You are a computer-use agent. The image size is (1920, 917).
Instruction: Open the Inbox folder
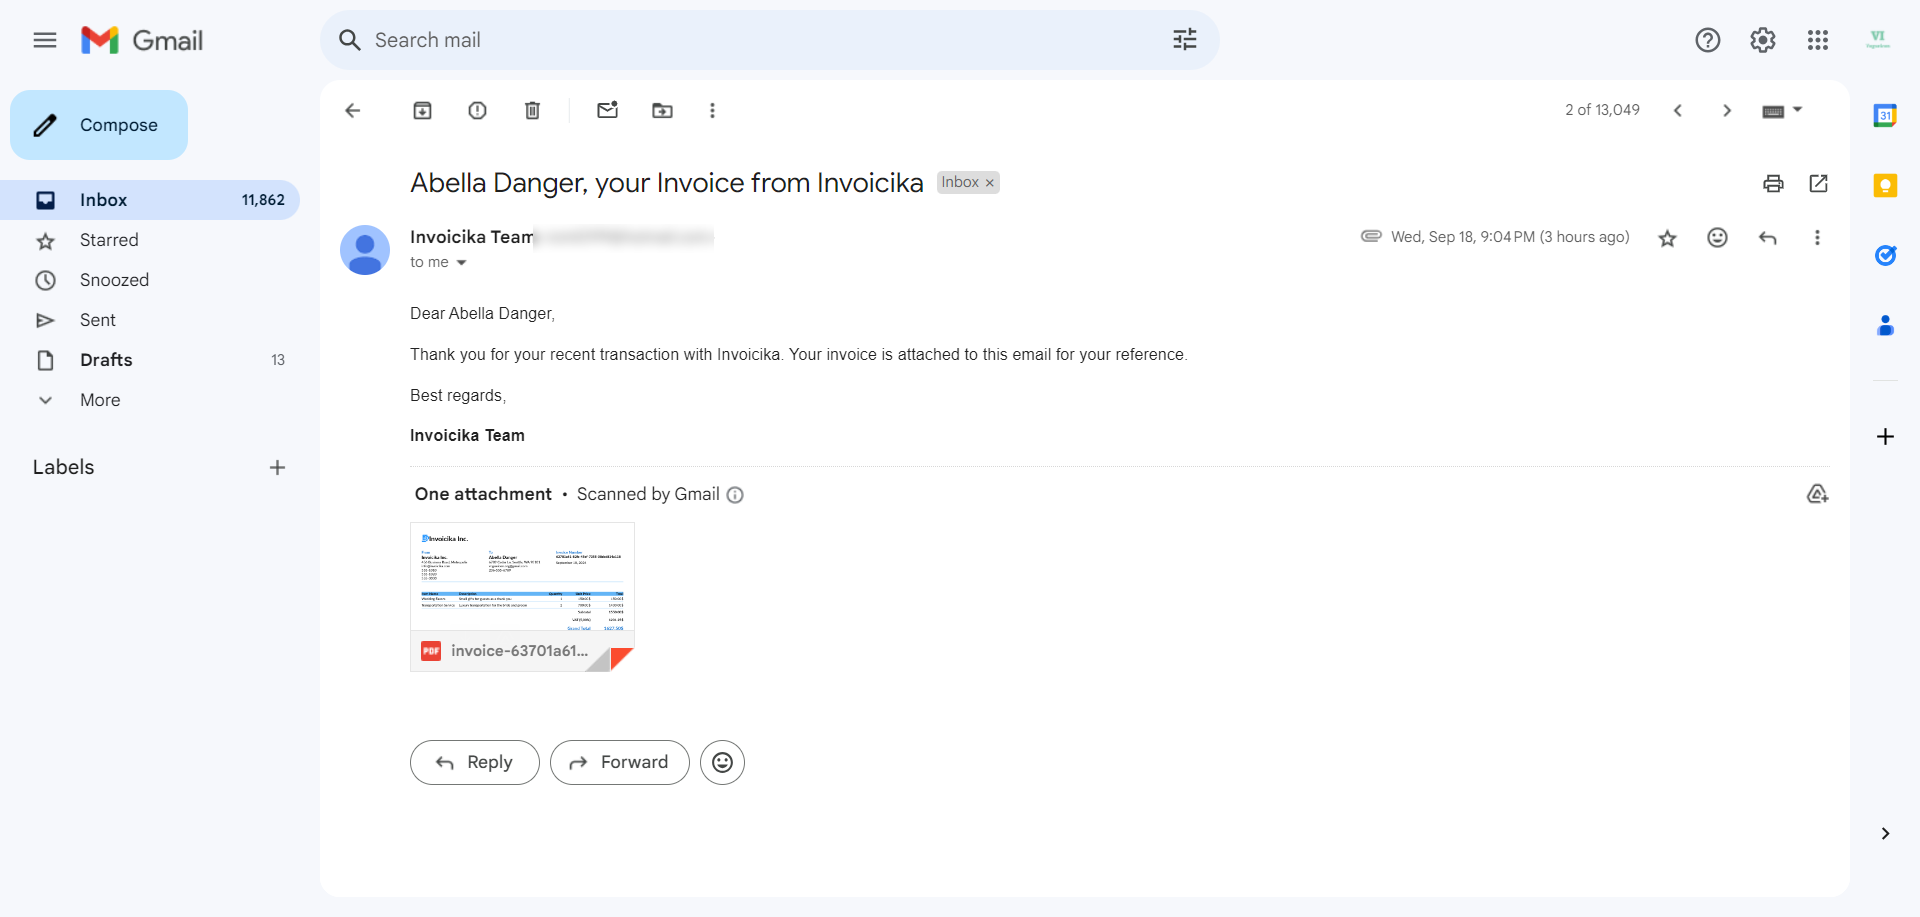pyautogui.click(x=150, y=200)
